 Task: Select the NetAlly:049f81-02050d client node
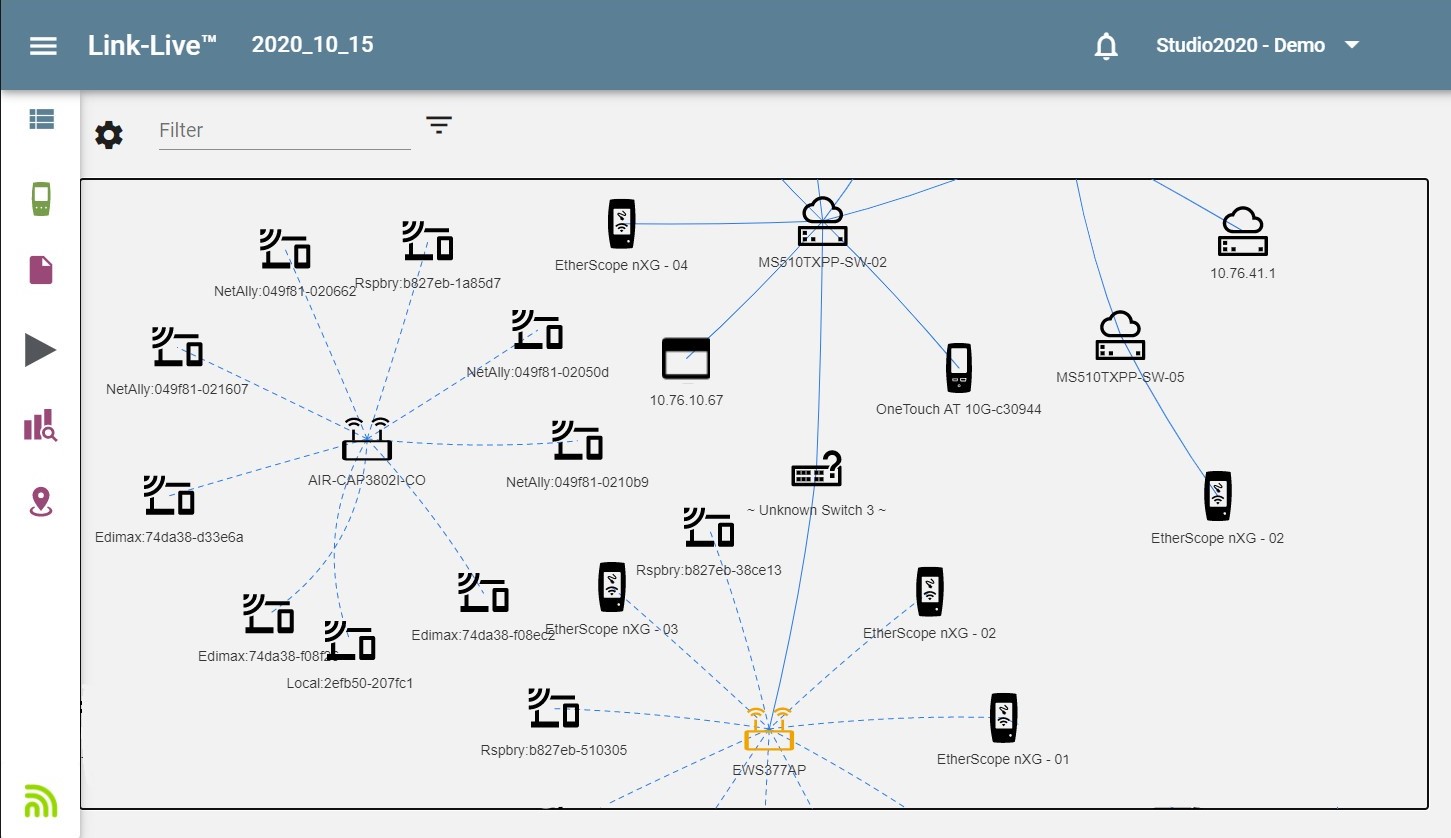(538, 330)
